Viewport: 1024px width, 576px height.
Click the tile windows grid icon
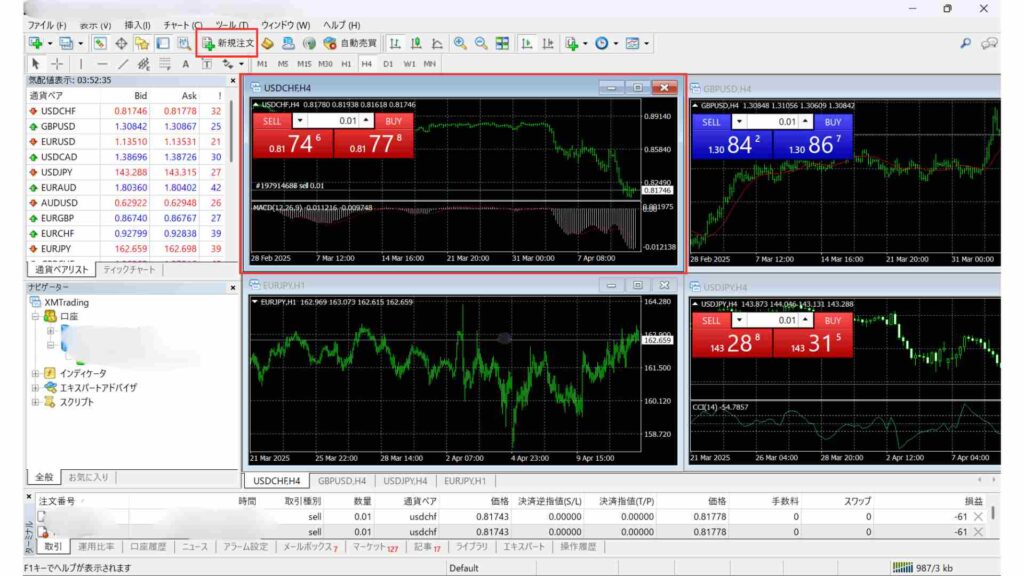click(x=502, y=43)
